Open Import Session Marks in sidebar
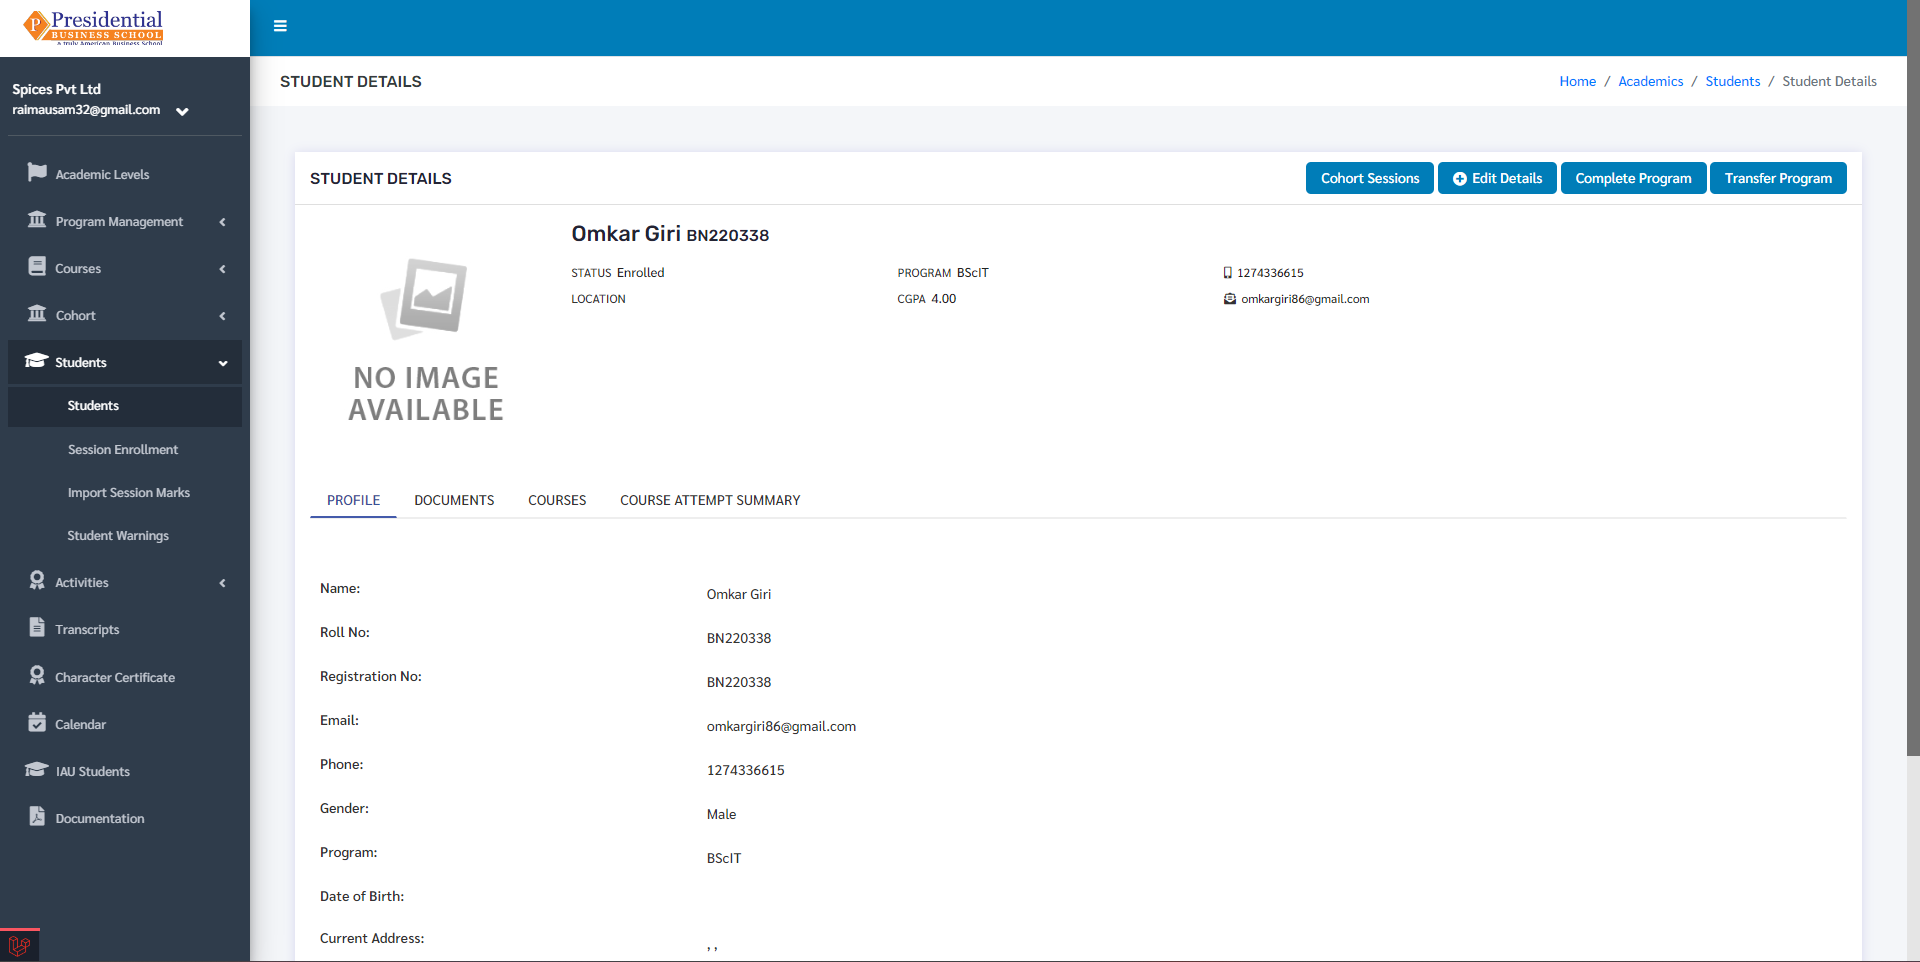Screen dimensions: 1920x962 (125, 493)
